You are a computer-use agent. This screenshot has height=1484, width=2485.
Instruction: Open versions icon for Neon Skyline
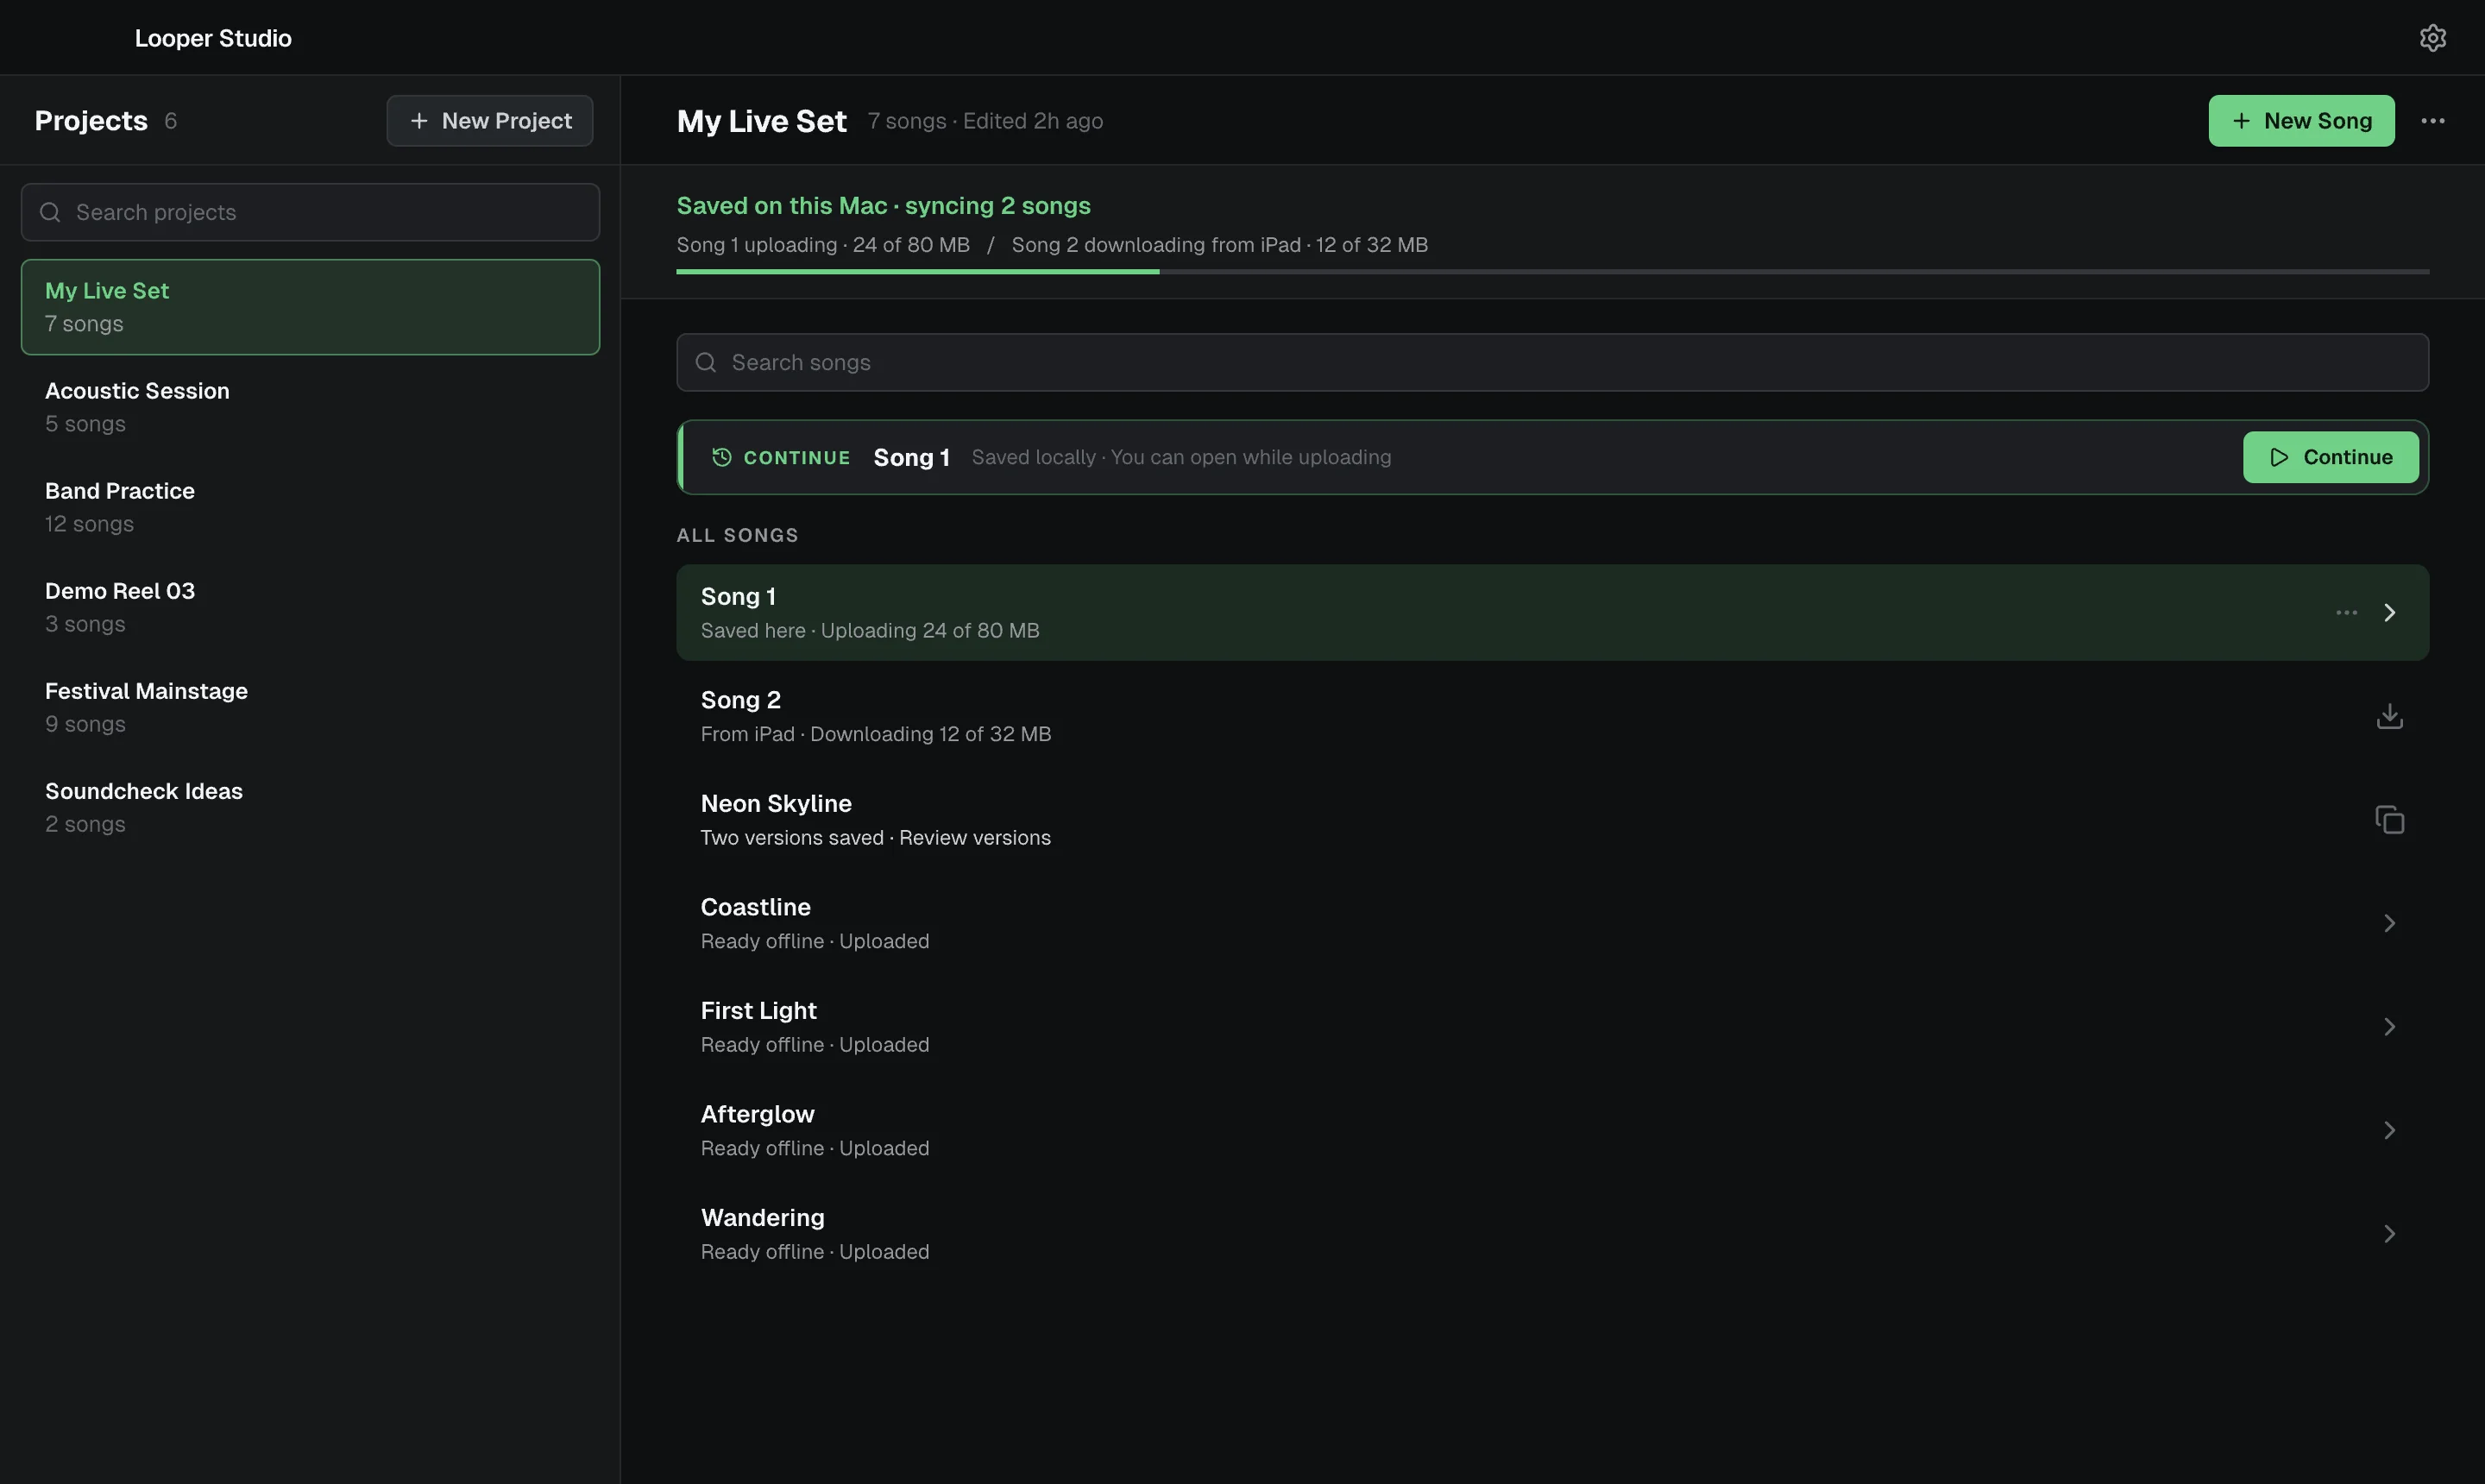(2389, 820)
